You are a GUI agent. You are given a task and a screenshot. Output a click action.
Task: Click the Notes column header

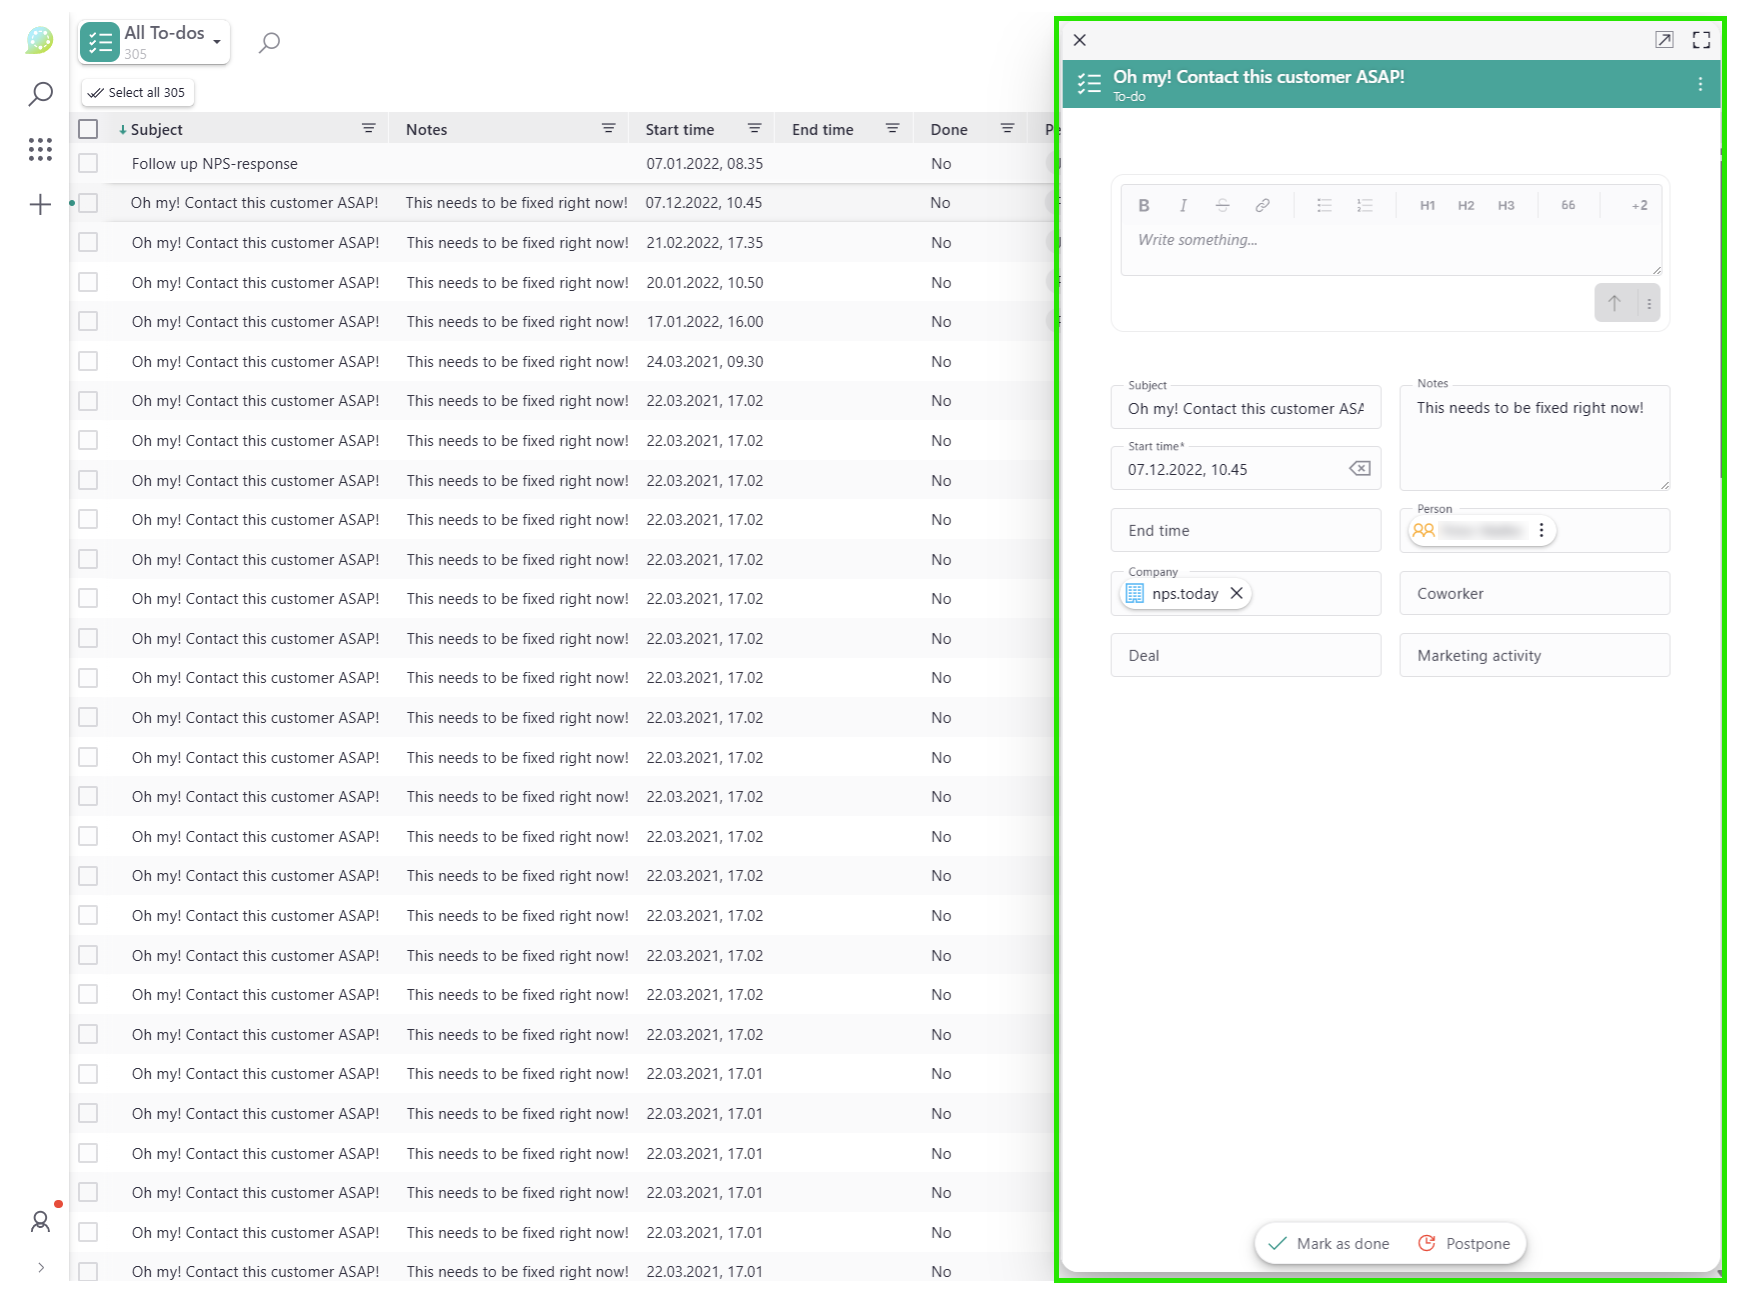[x=427, y=130]
